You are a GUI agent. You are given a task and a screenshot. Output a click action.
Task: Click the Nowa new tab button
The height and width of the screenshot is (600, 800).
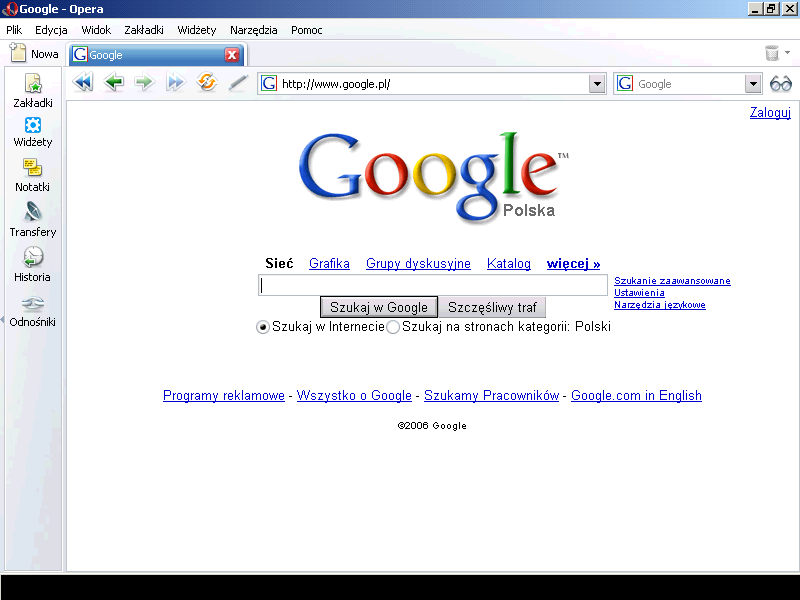[x=35, y=53]
